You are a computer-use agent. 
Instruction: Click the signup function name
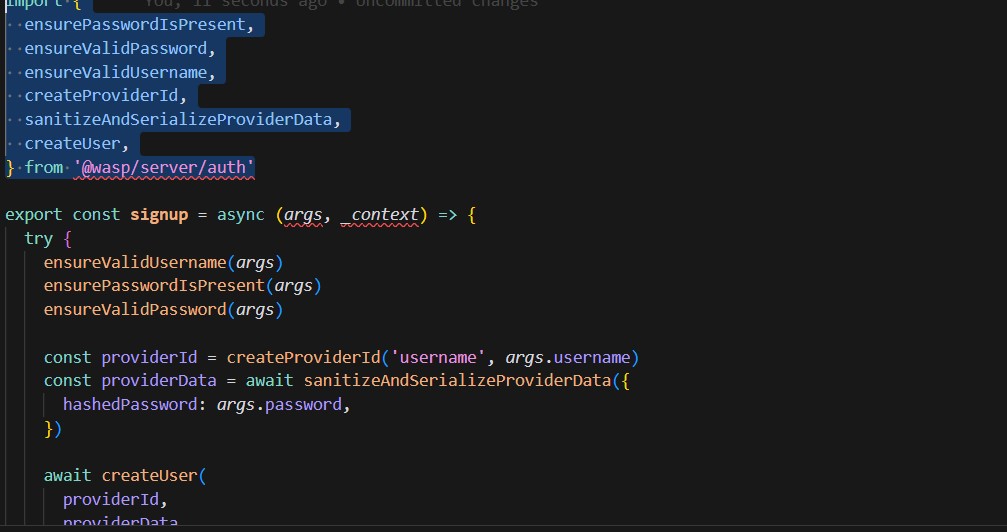159,215
